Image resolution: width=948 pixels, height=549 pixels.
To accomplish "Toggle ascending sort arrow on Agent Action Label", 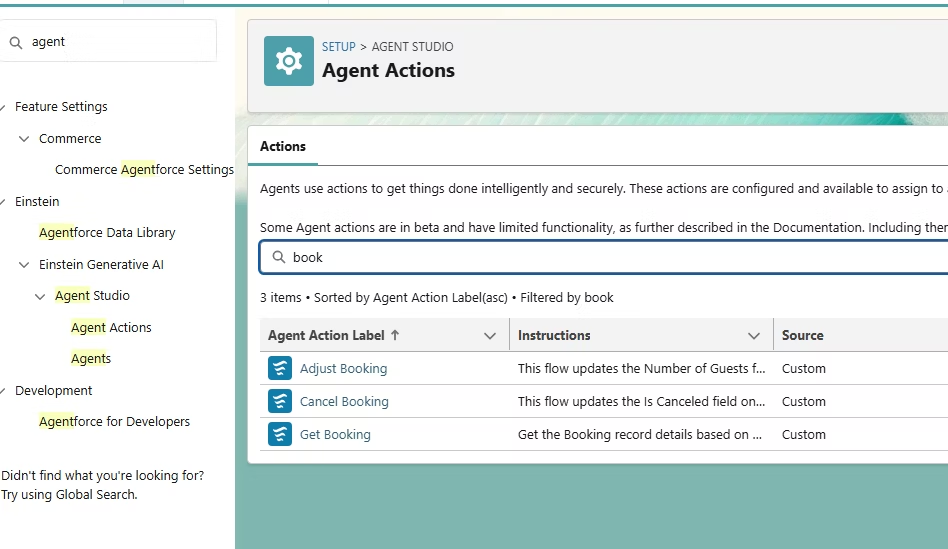I will (395, 335).
